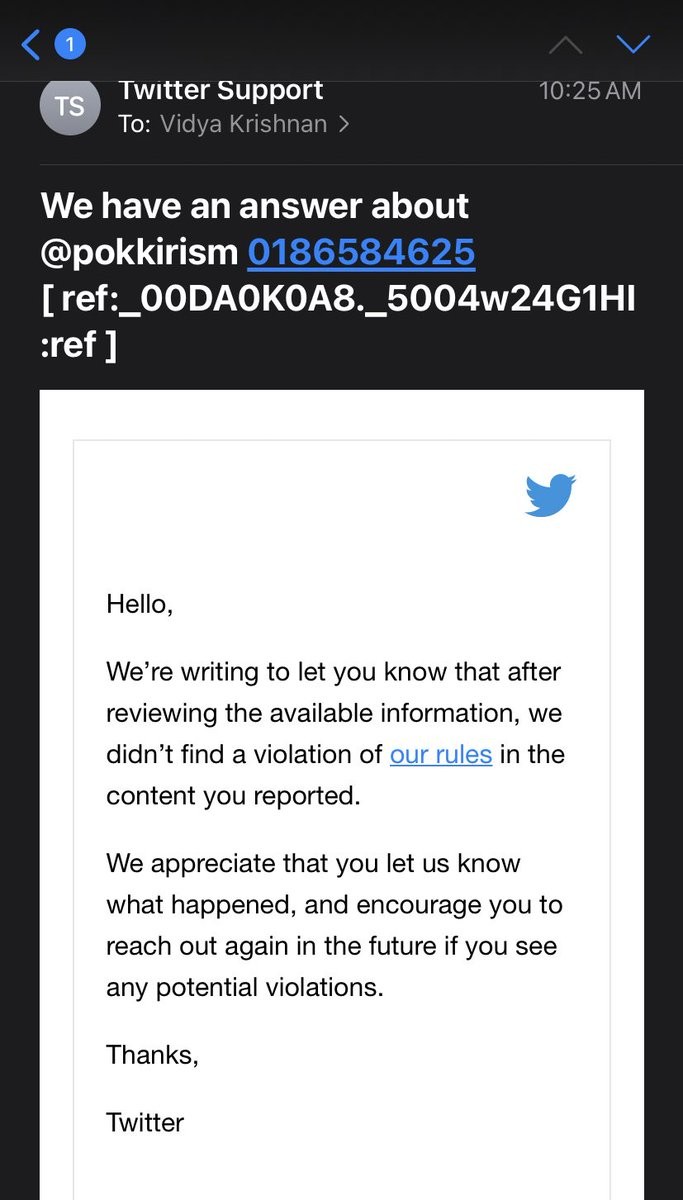Tap the recipient Vidya Krishnan
The image size is (683, 1200).
tap(243, 125)
